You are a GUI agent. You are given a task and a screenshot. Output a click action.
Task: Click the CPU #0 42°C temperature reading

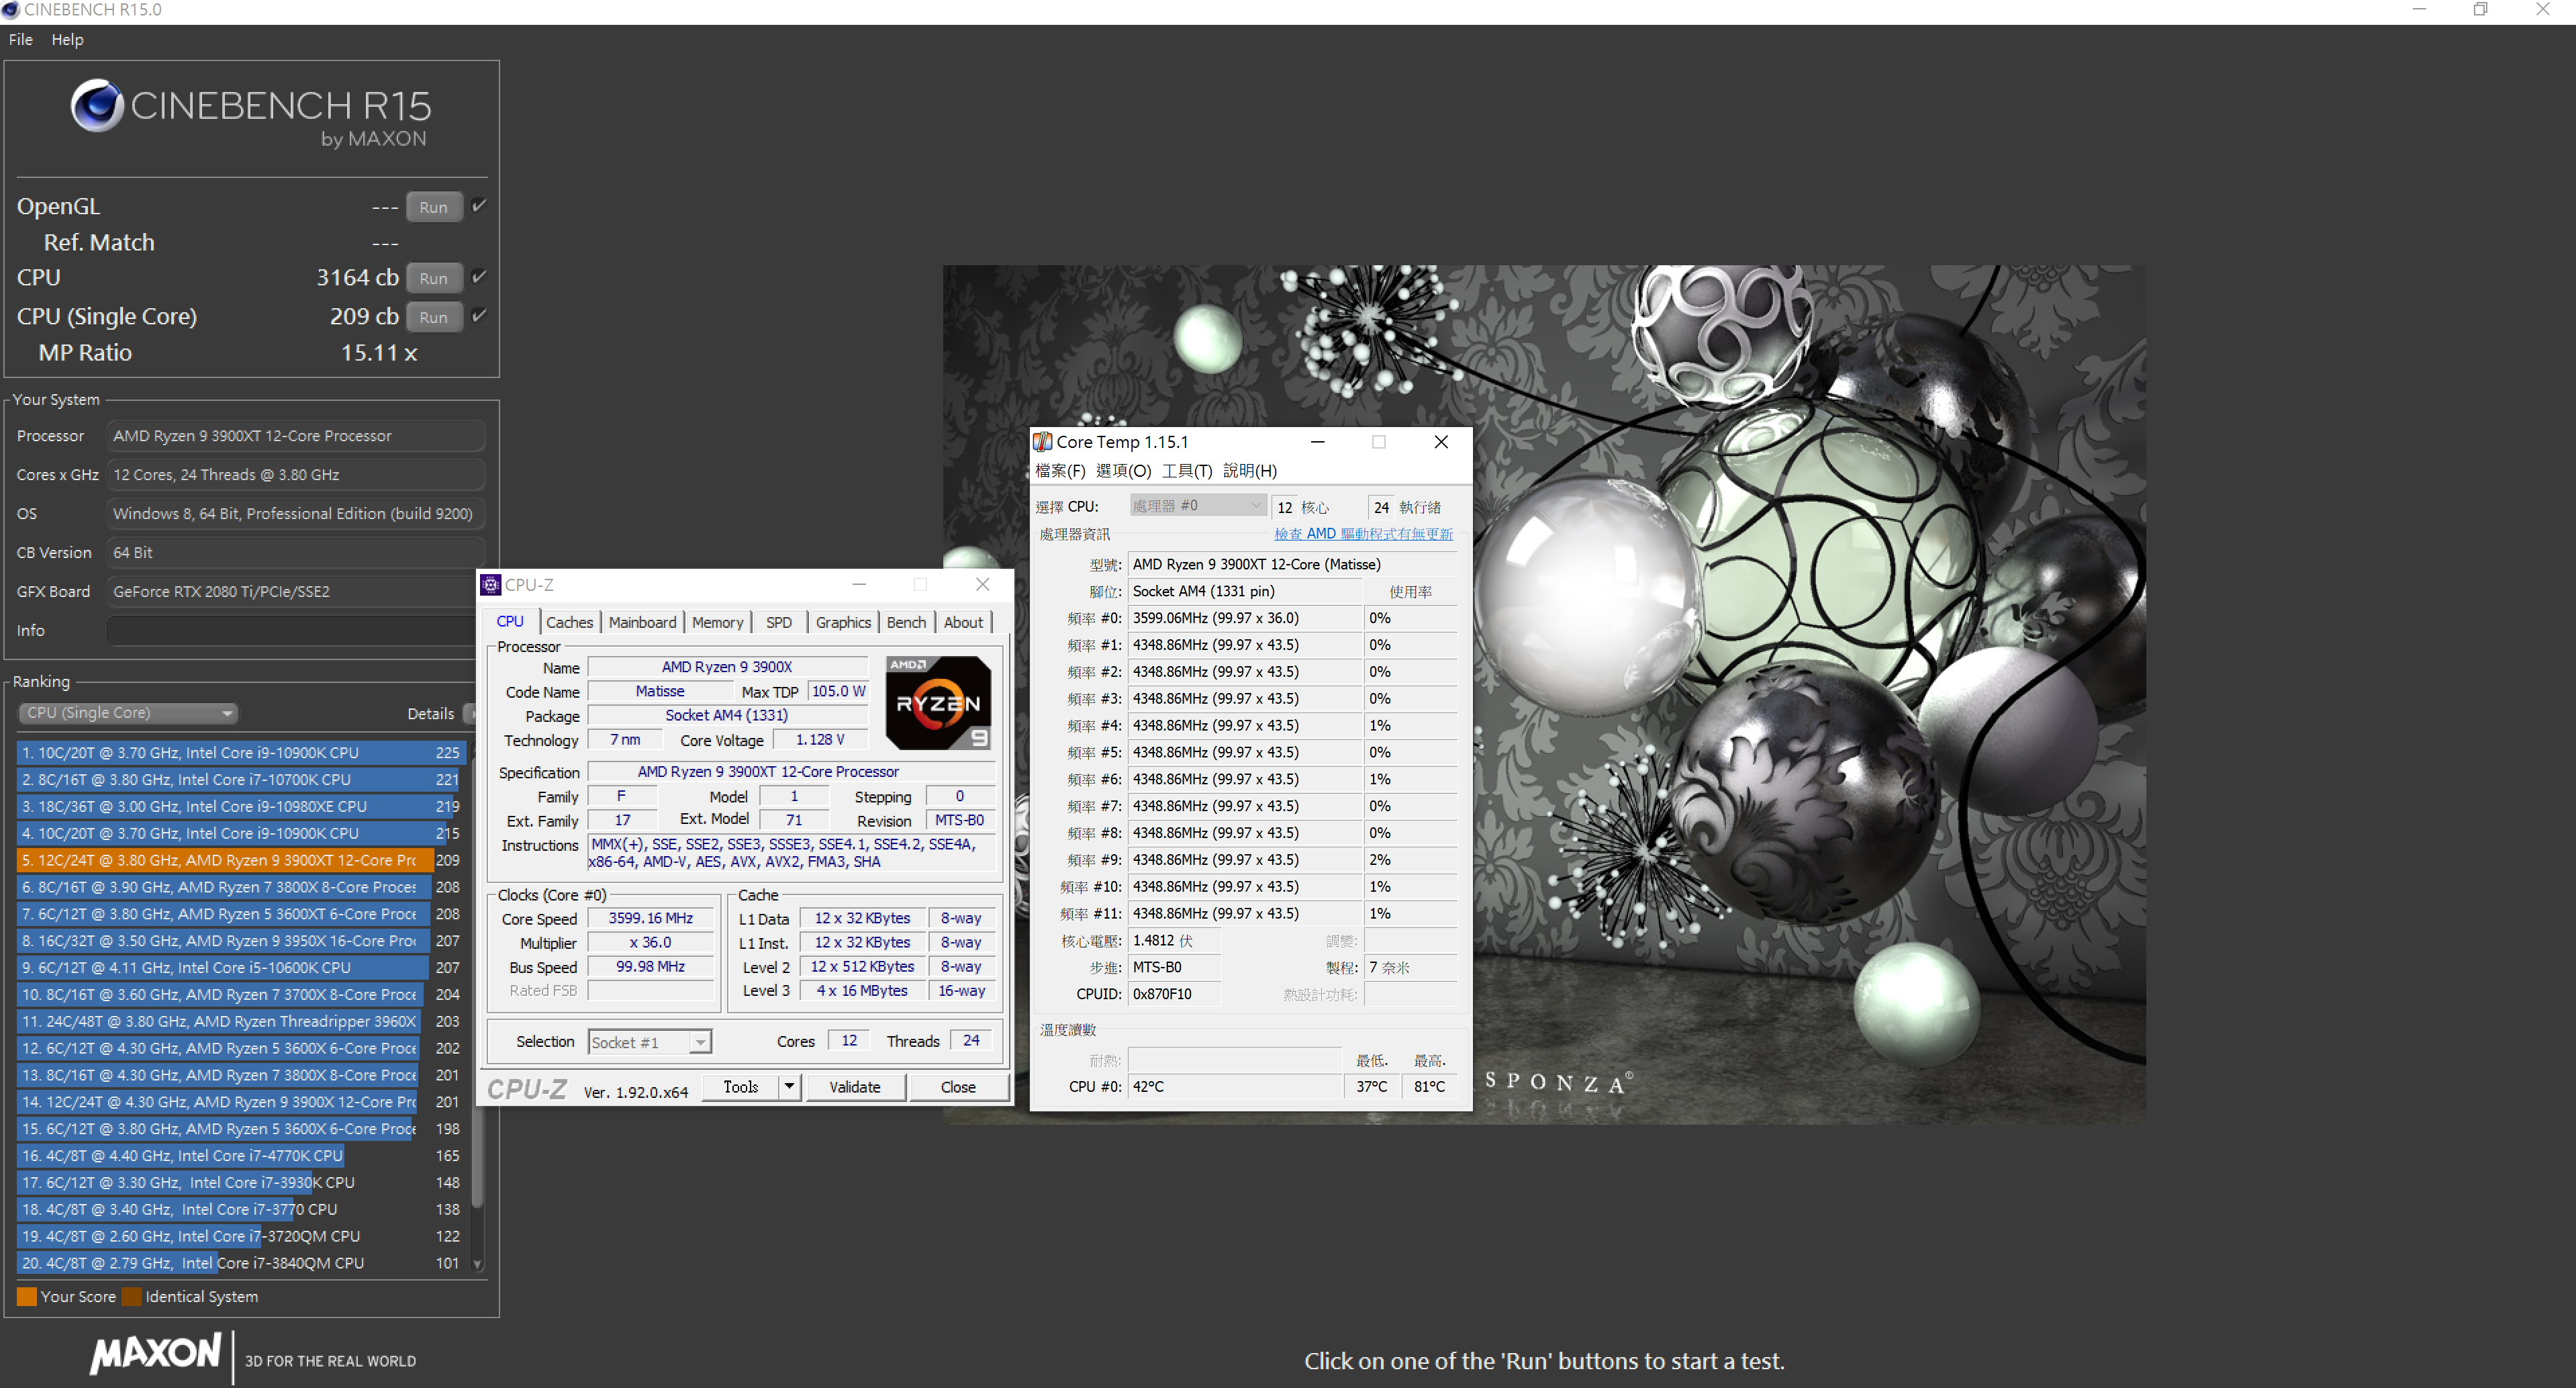tap(1235, 1087)
